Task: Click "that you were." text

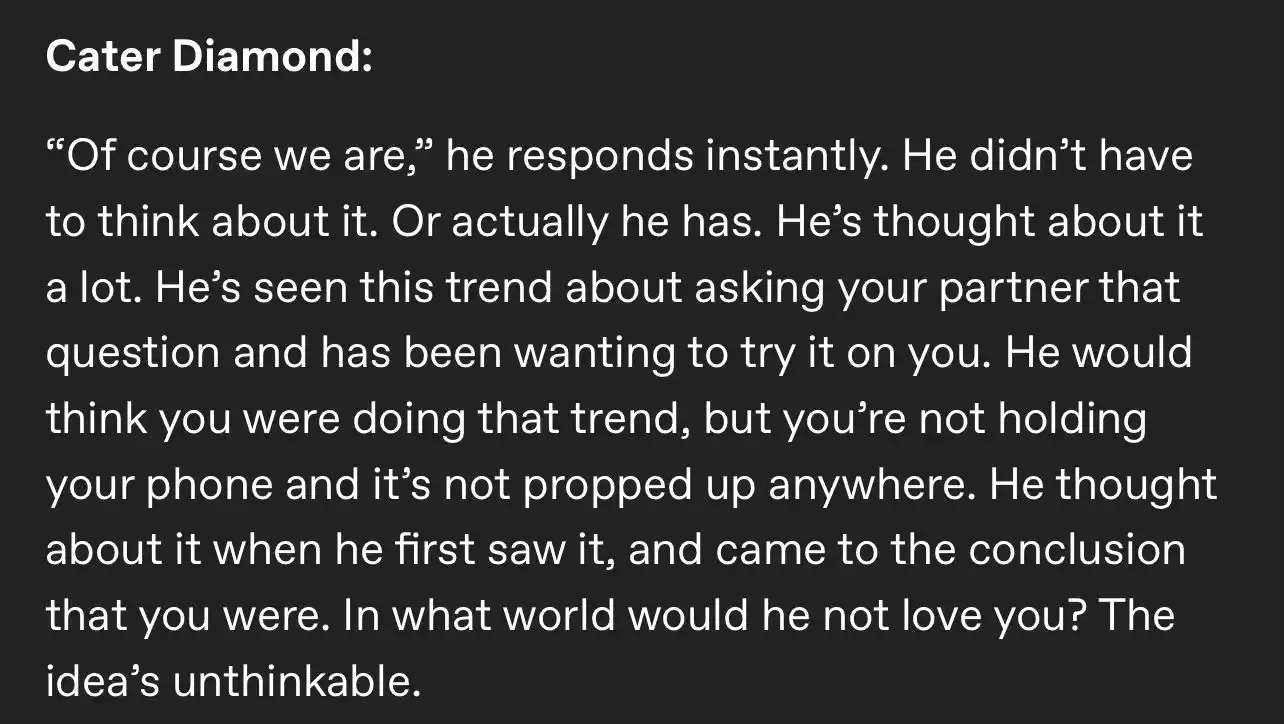Action: pos(188,615)
